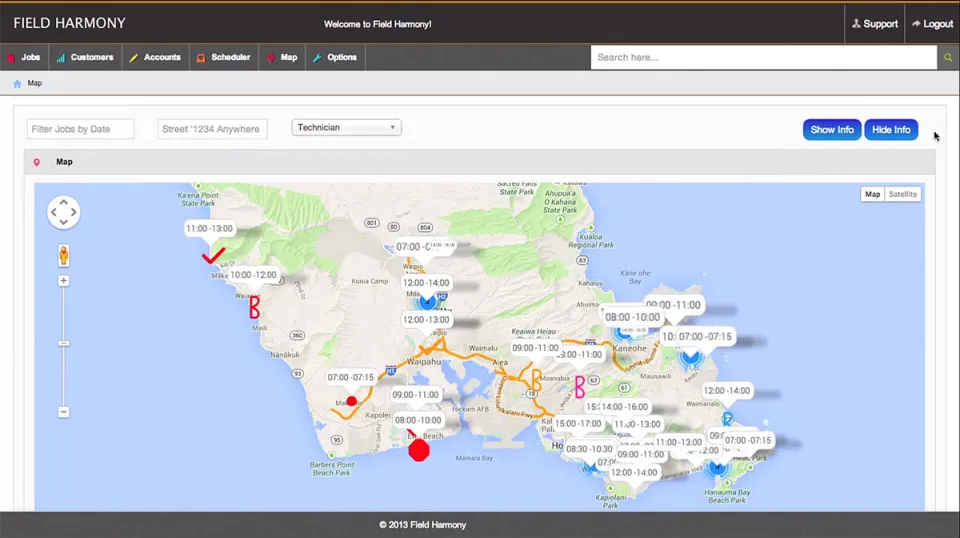Click the Field Harmony logo
The image size is (960, 538).
(69, 23)
